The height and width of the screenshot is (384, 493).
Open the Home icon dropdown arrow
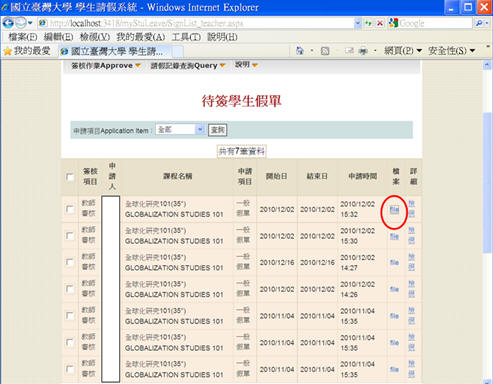312,51
